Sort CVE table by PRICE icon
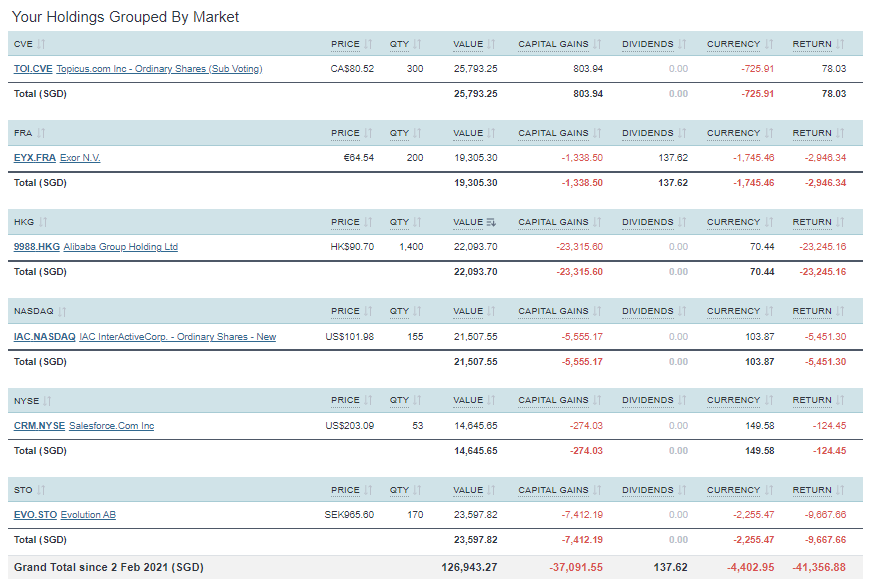This screenshot has width=871, height=580. tap(368, 44)
